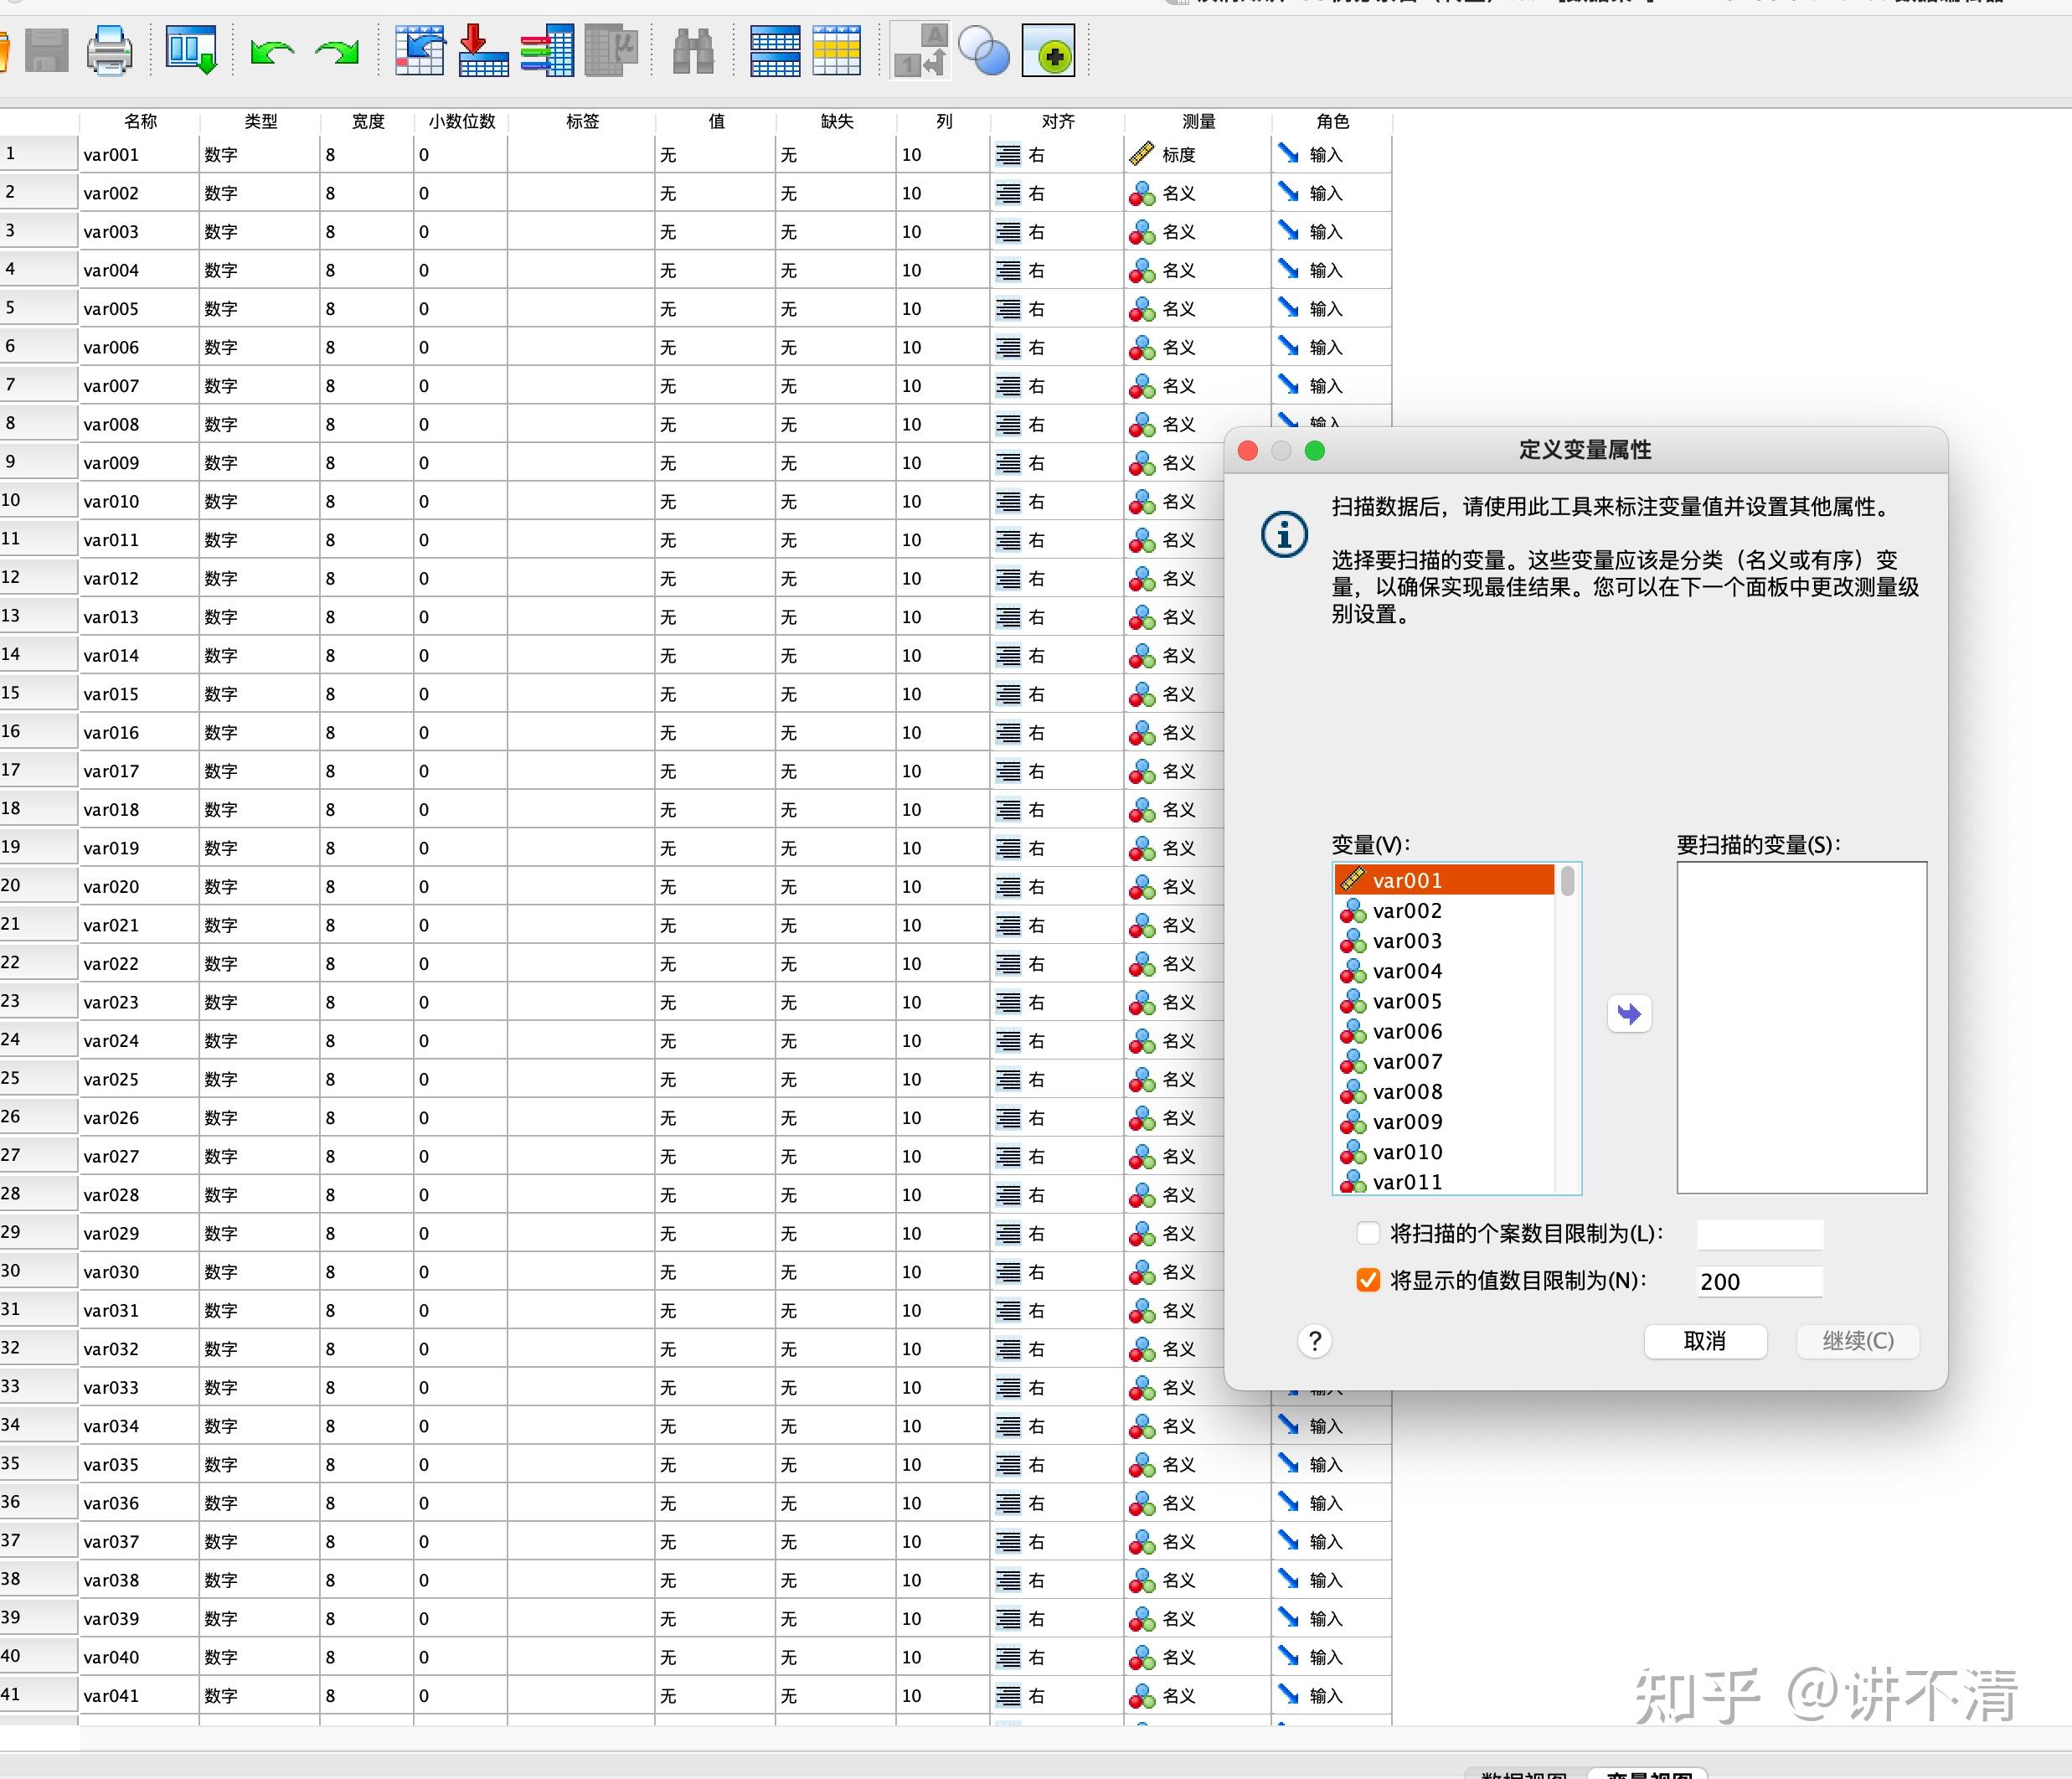This screenshot has width=2072, height=1779.
Task: Click the Insert variable toolbar icon
Action: pos(837,51)
